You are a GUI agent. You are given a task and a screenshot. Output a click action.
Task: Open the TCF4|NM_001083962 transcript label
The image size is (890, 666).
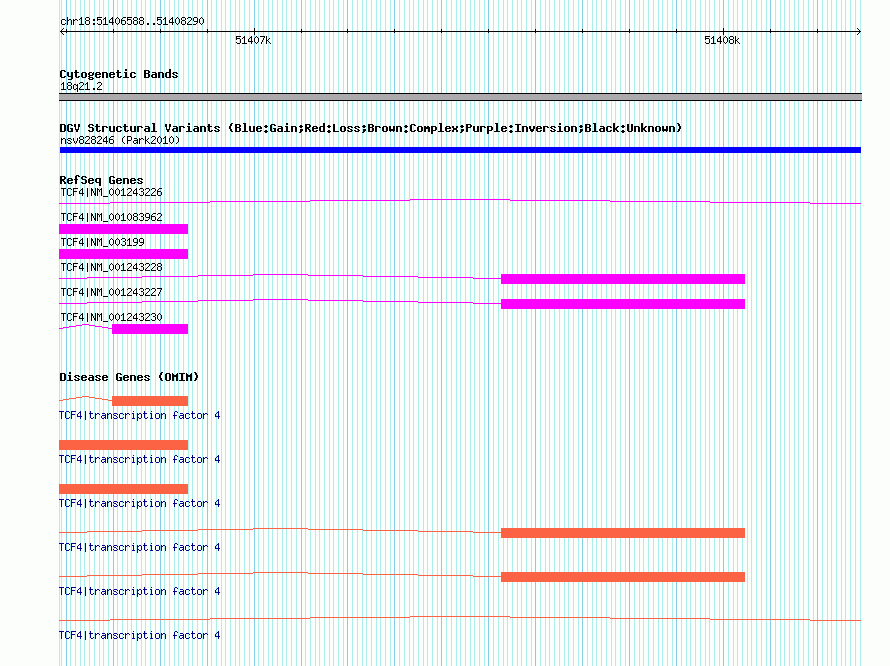tap(111, 217)
